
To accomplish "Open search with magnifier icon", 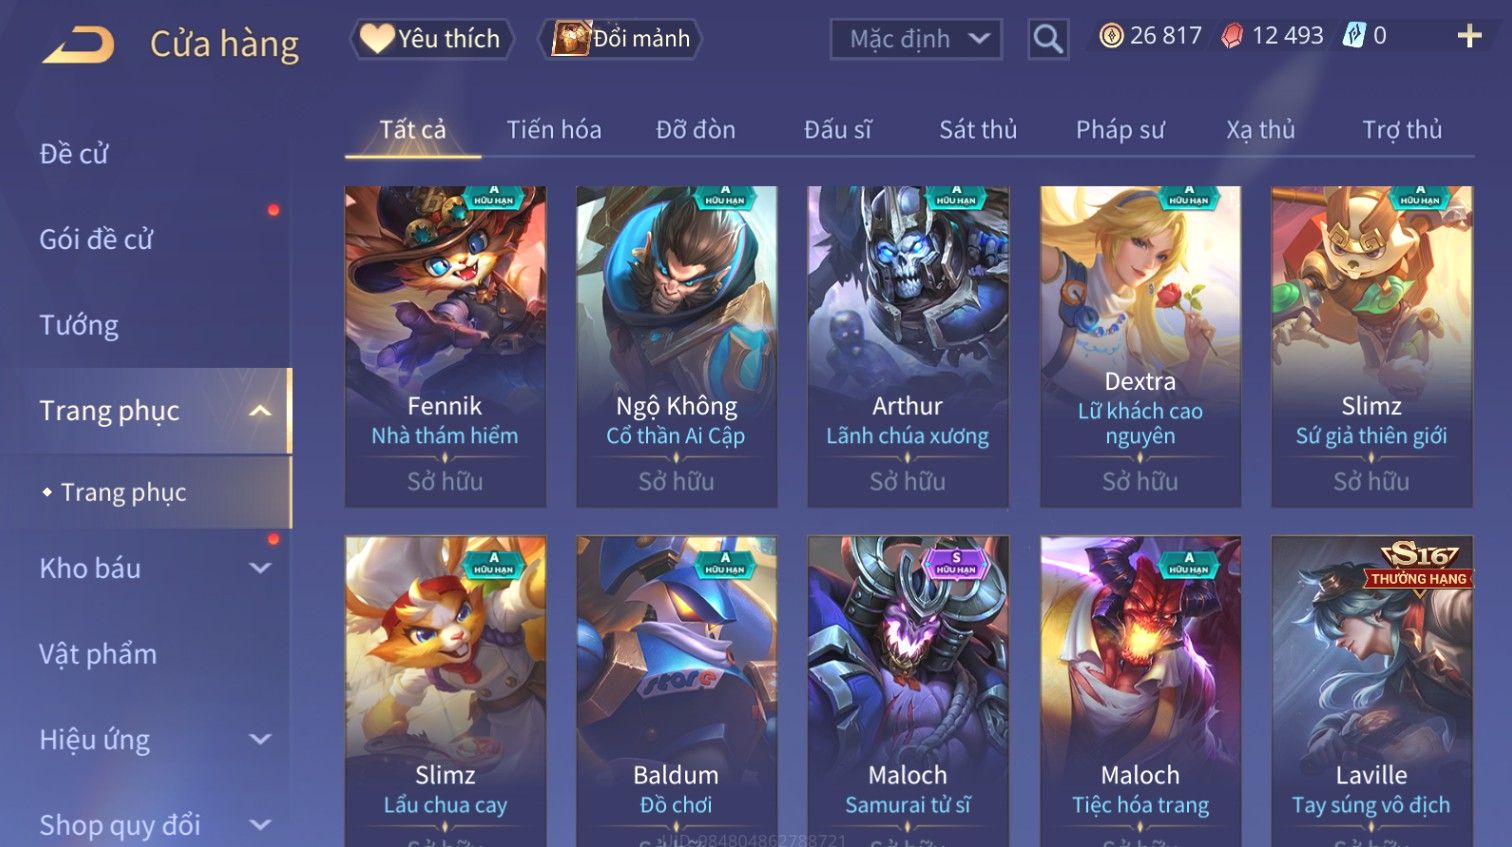I will pos(1048,39).
